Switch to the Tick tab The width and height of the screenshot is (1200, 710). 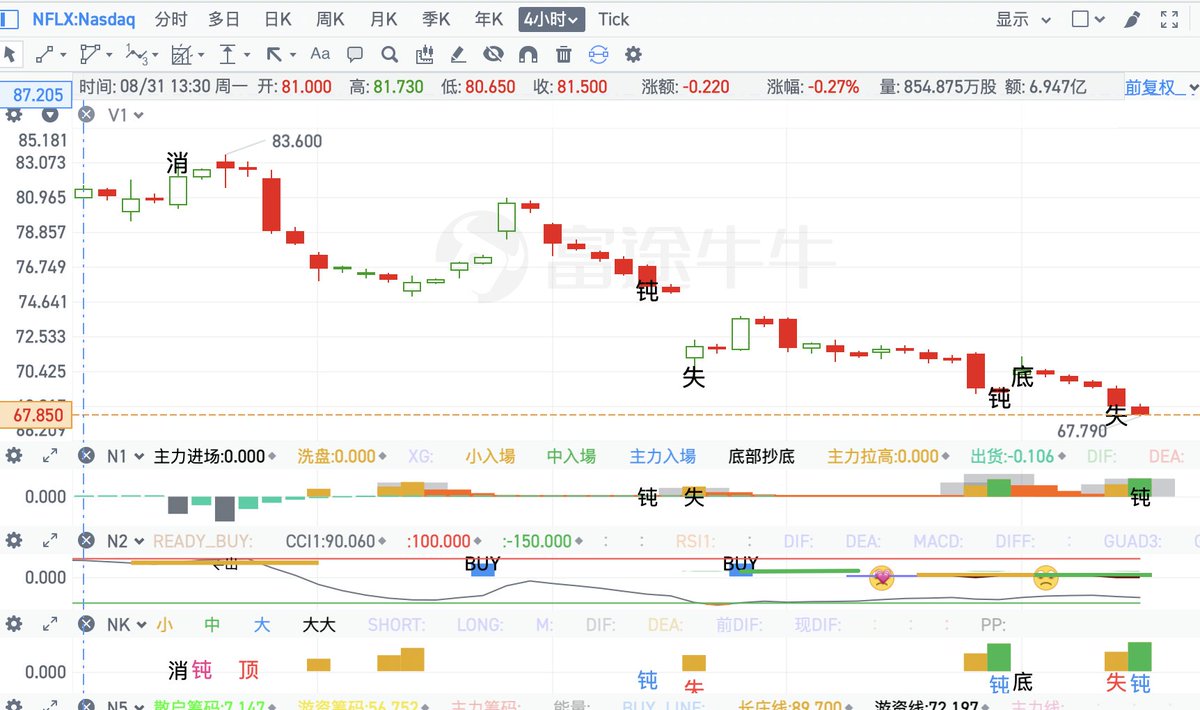(x=614, y=19)
